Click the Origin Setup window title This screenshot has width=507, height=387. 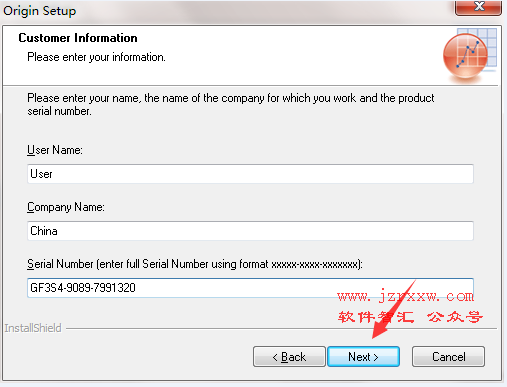[39, 11]
